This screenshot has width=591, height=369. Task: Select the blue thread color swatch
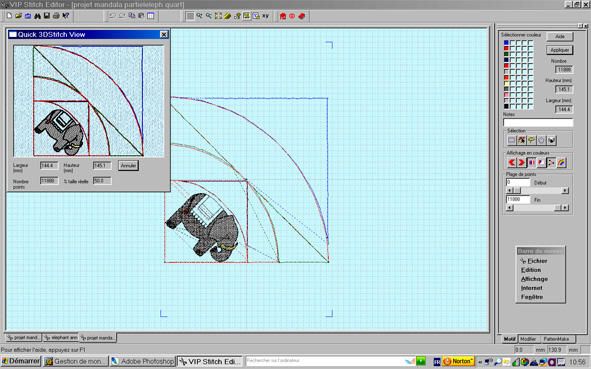[x=506, y=43]
